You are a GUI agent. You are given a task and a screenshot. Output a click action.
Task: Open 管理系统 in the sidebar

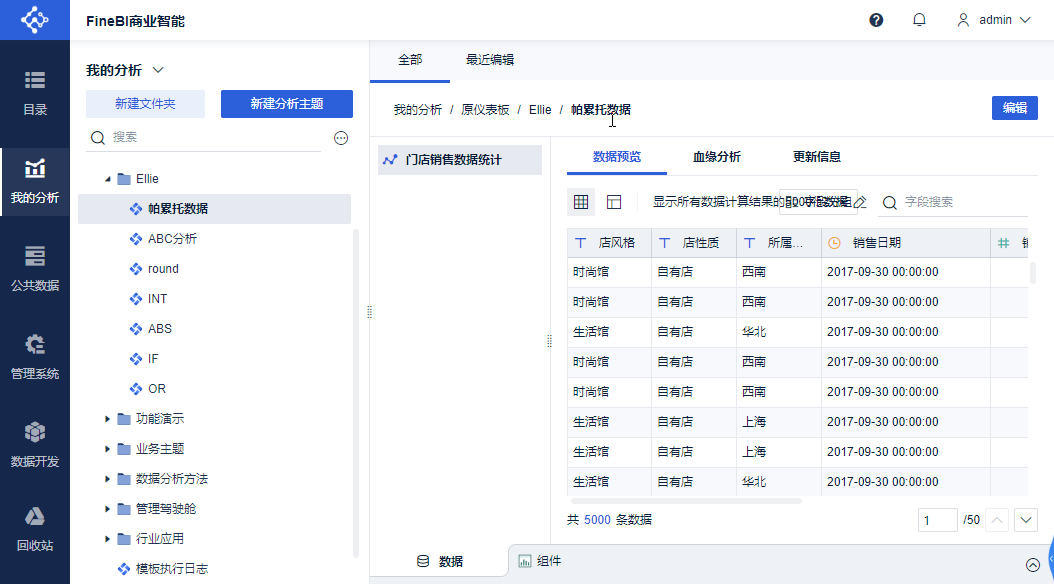pyautogui.click(x=35, y=357)
